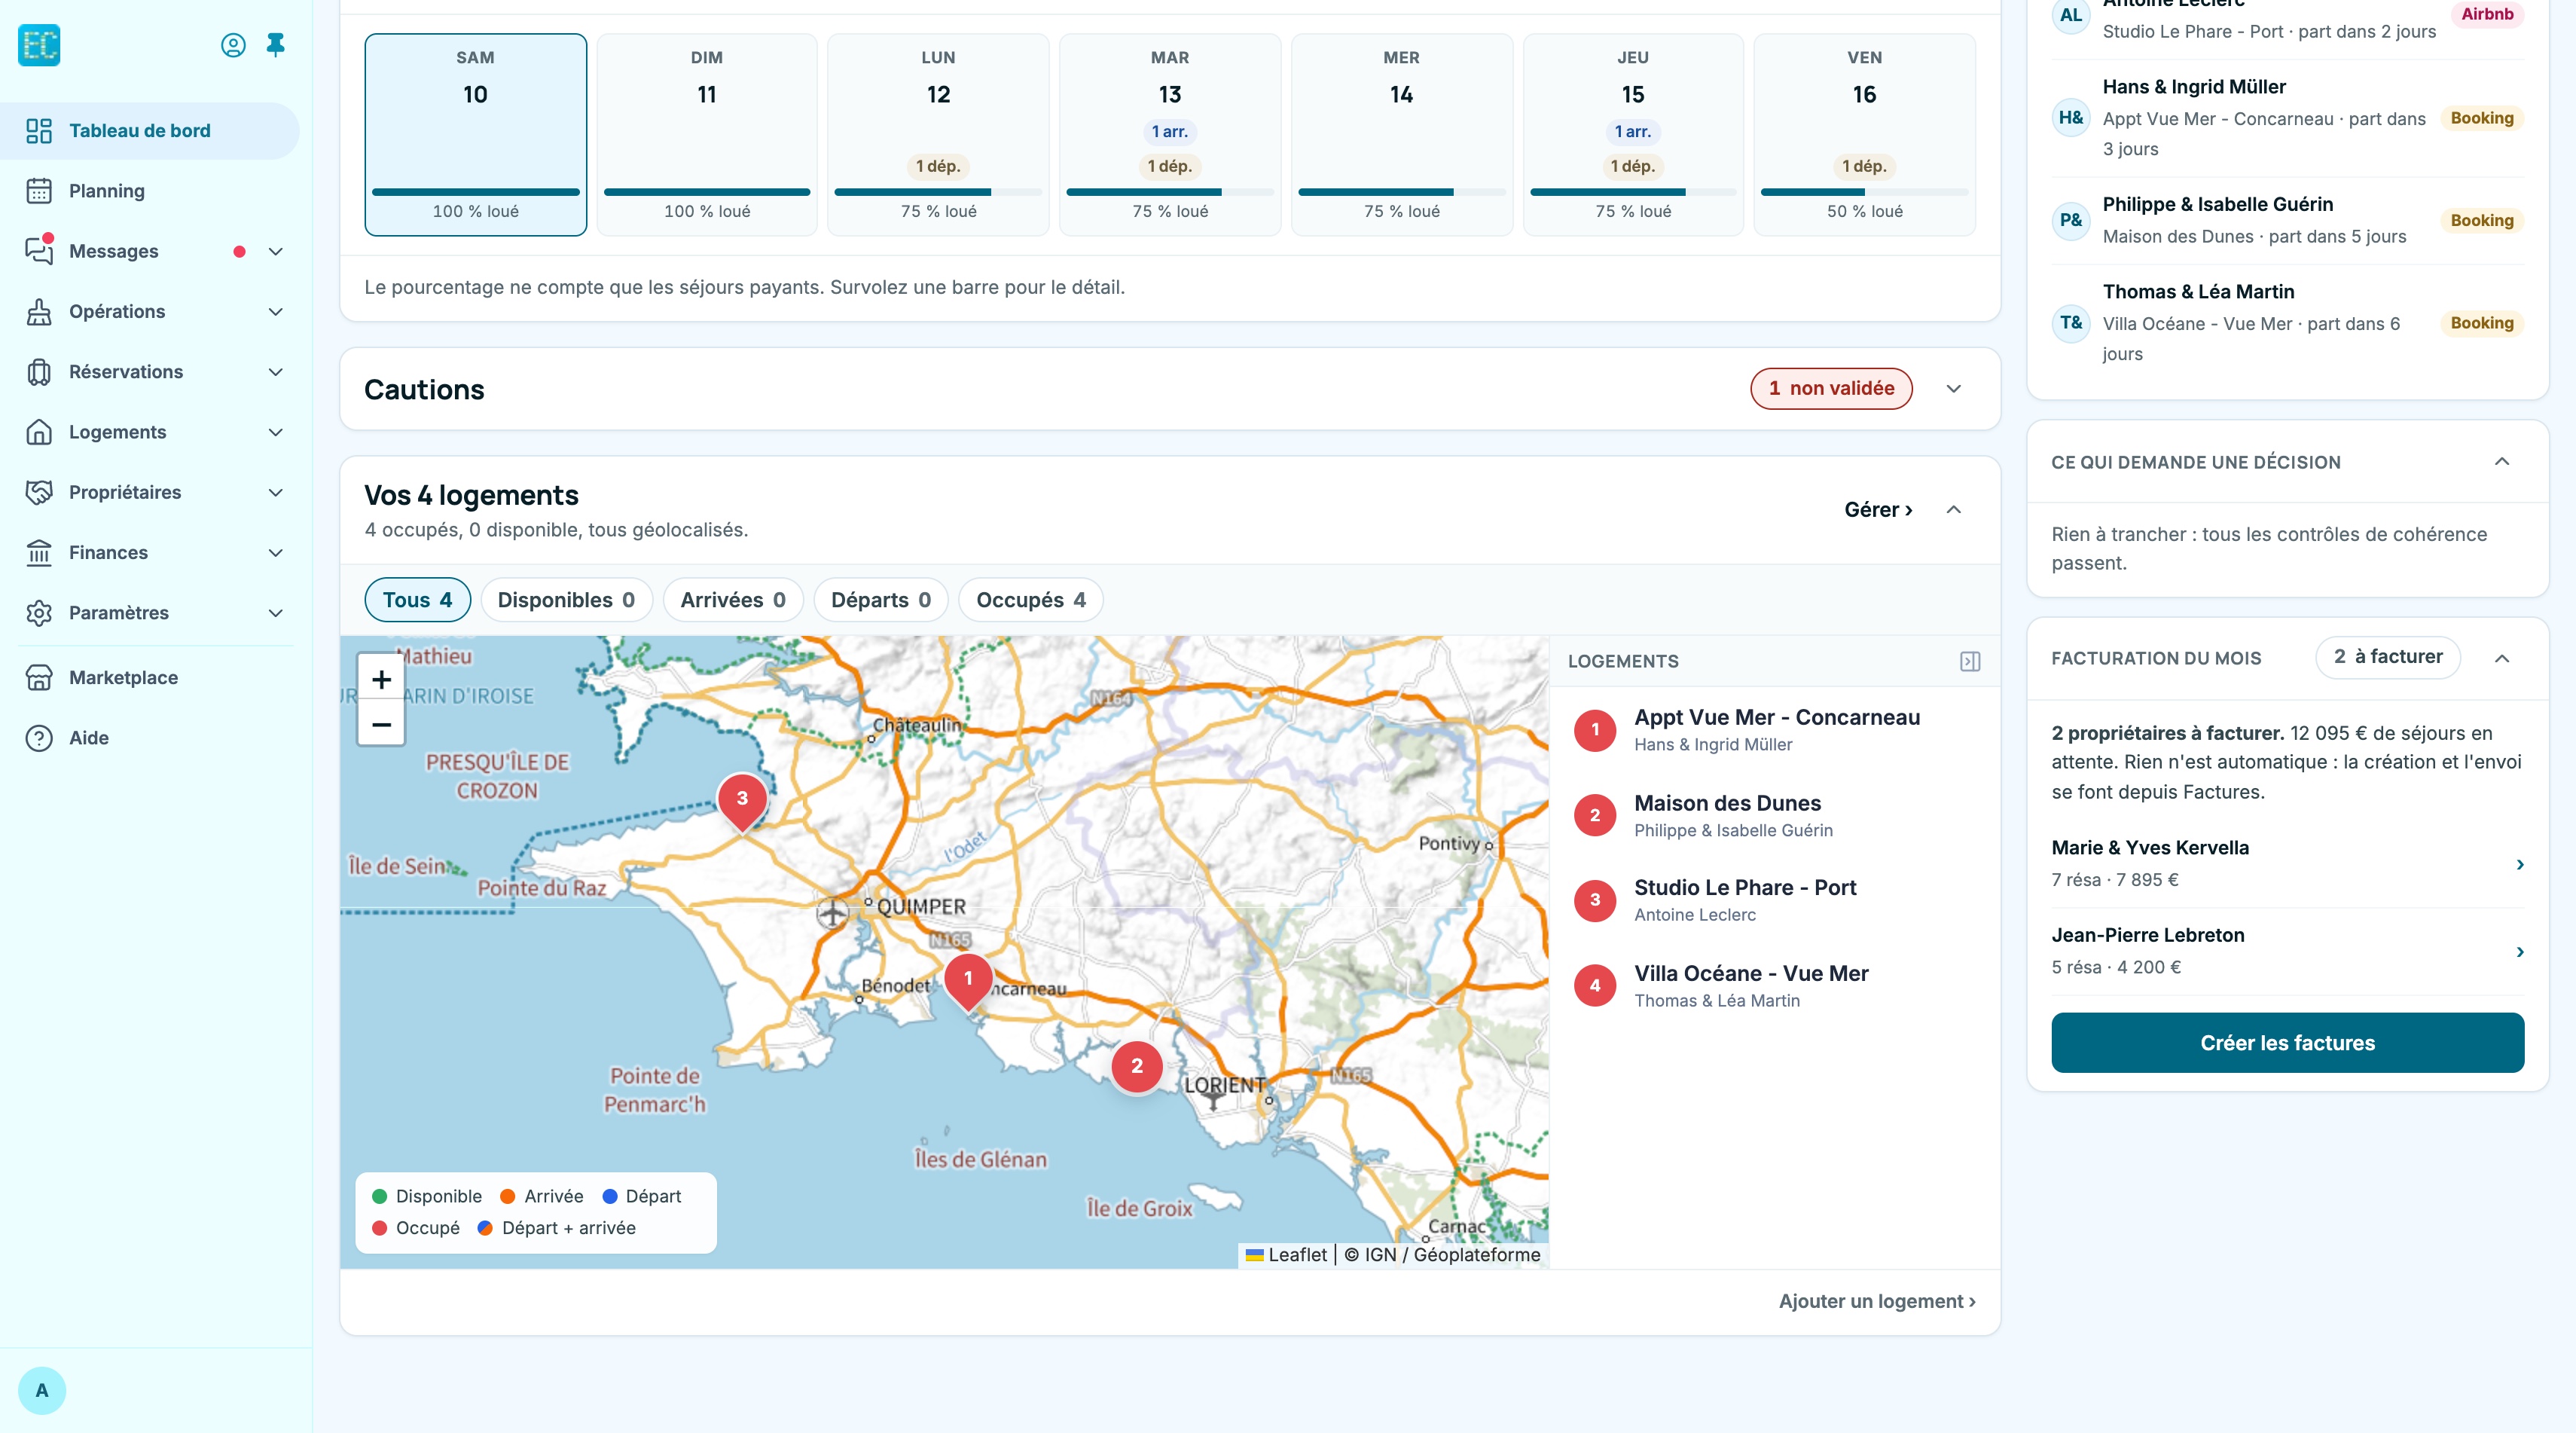Select the Disponibles 0 filter
2576x1433 pixels.
566,600
